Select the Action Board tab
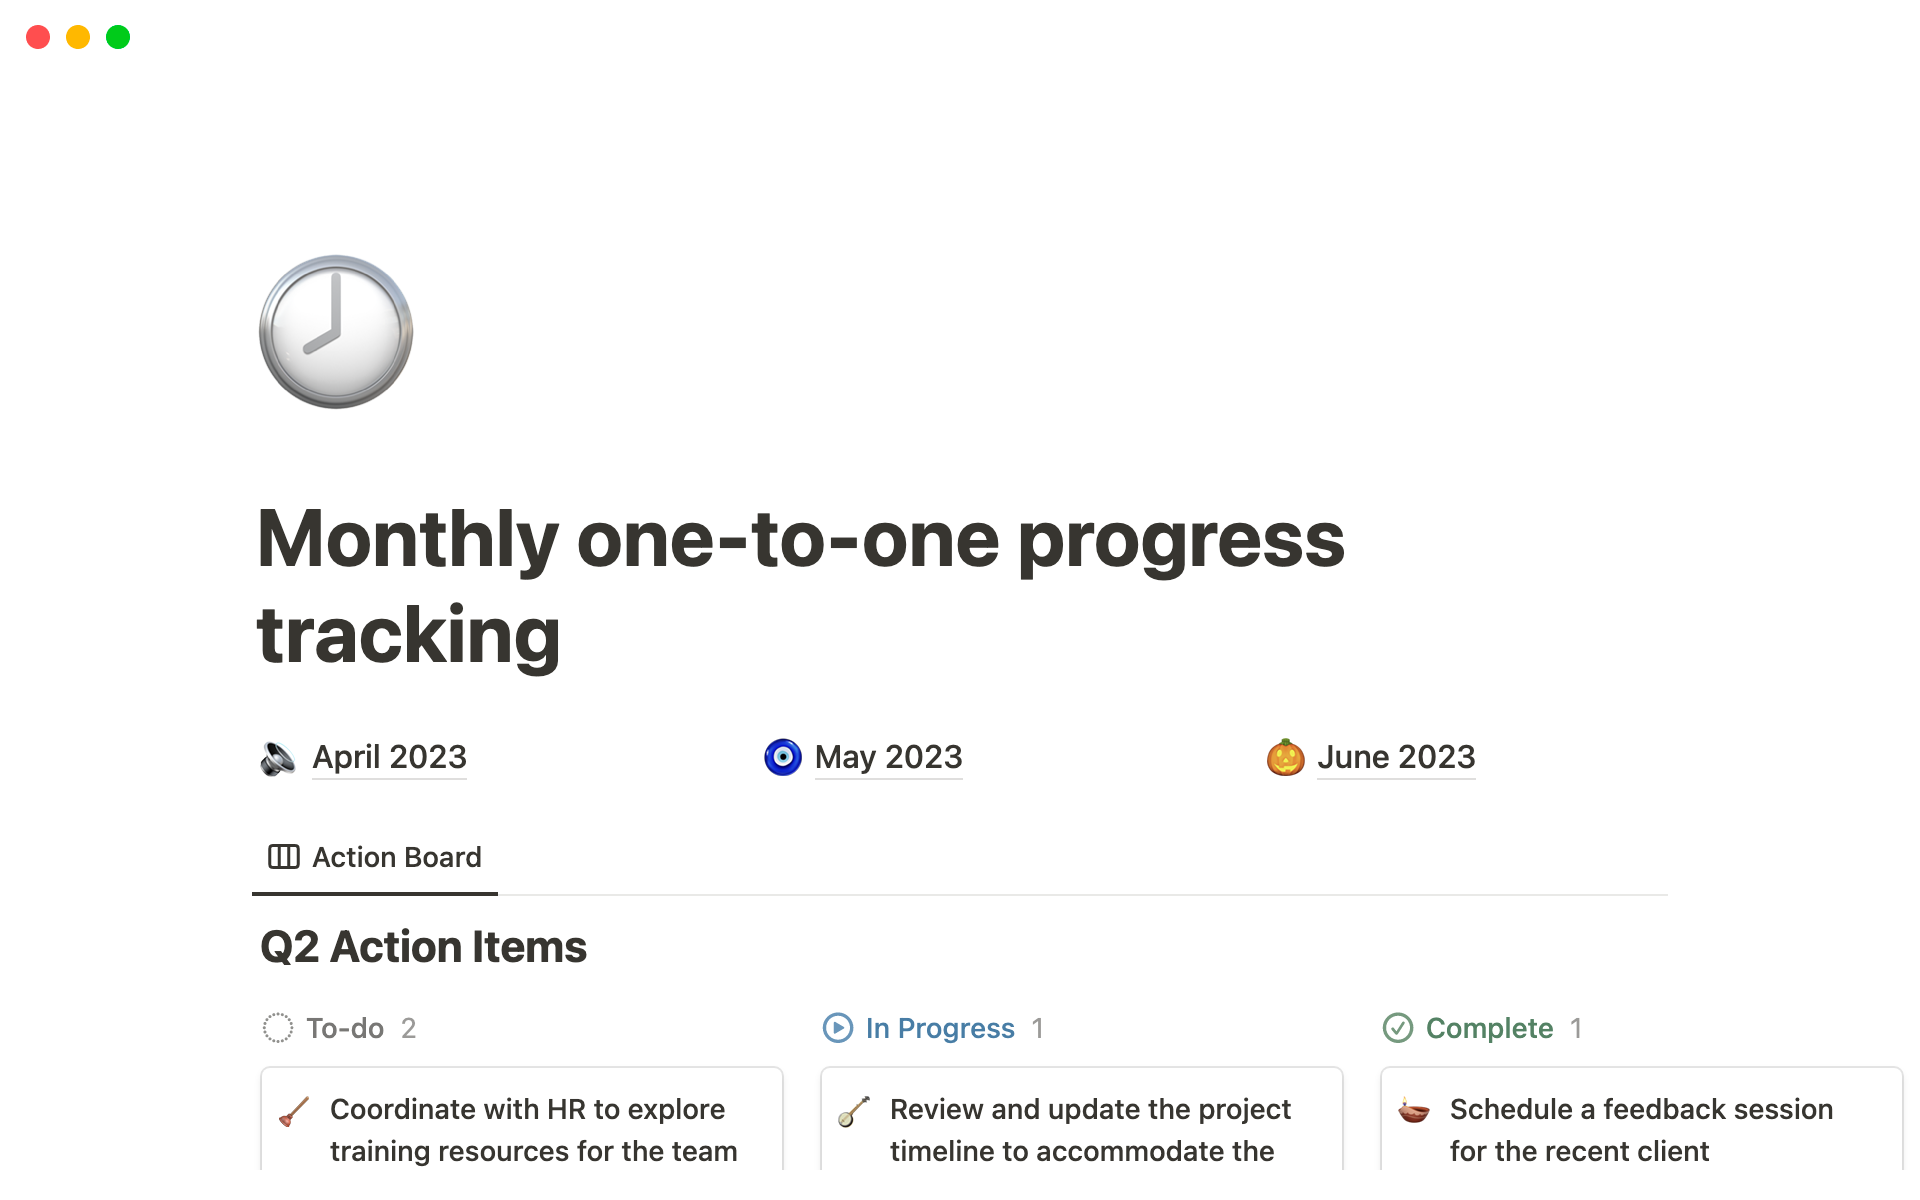1920x1200 pixels. tap(396, 857)
